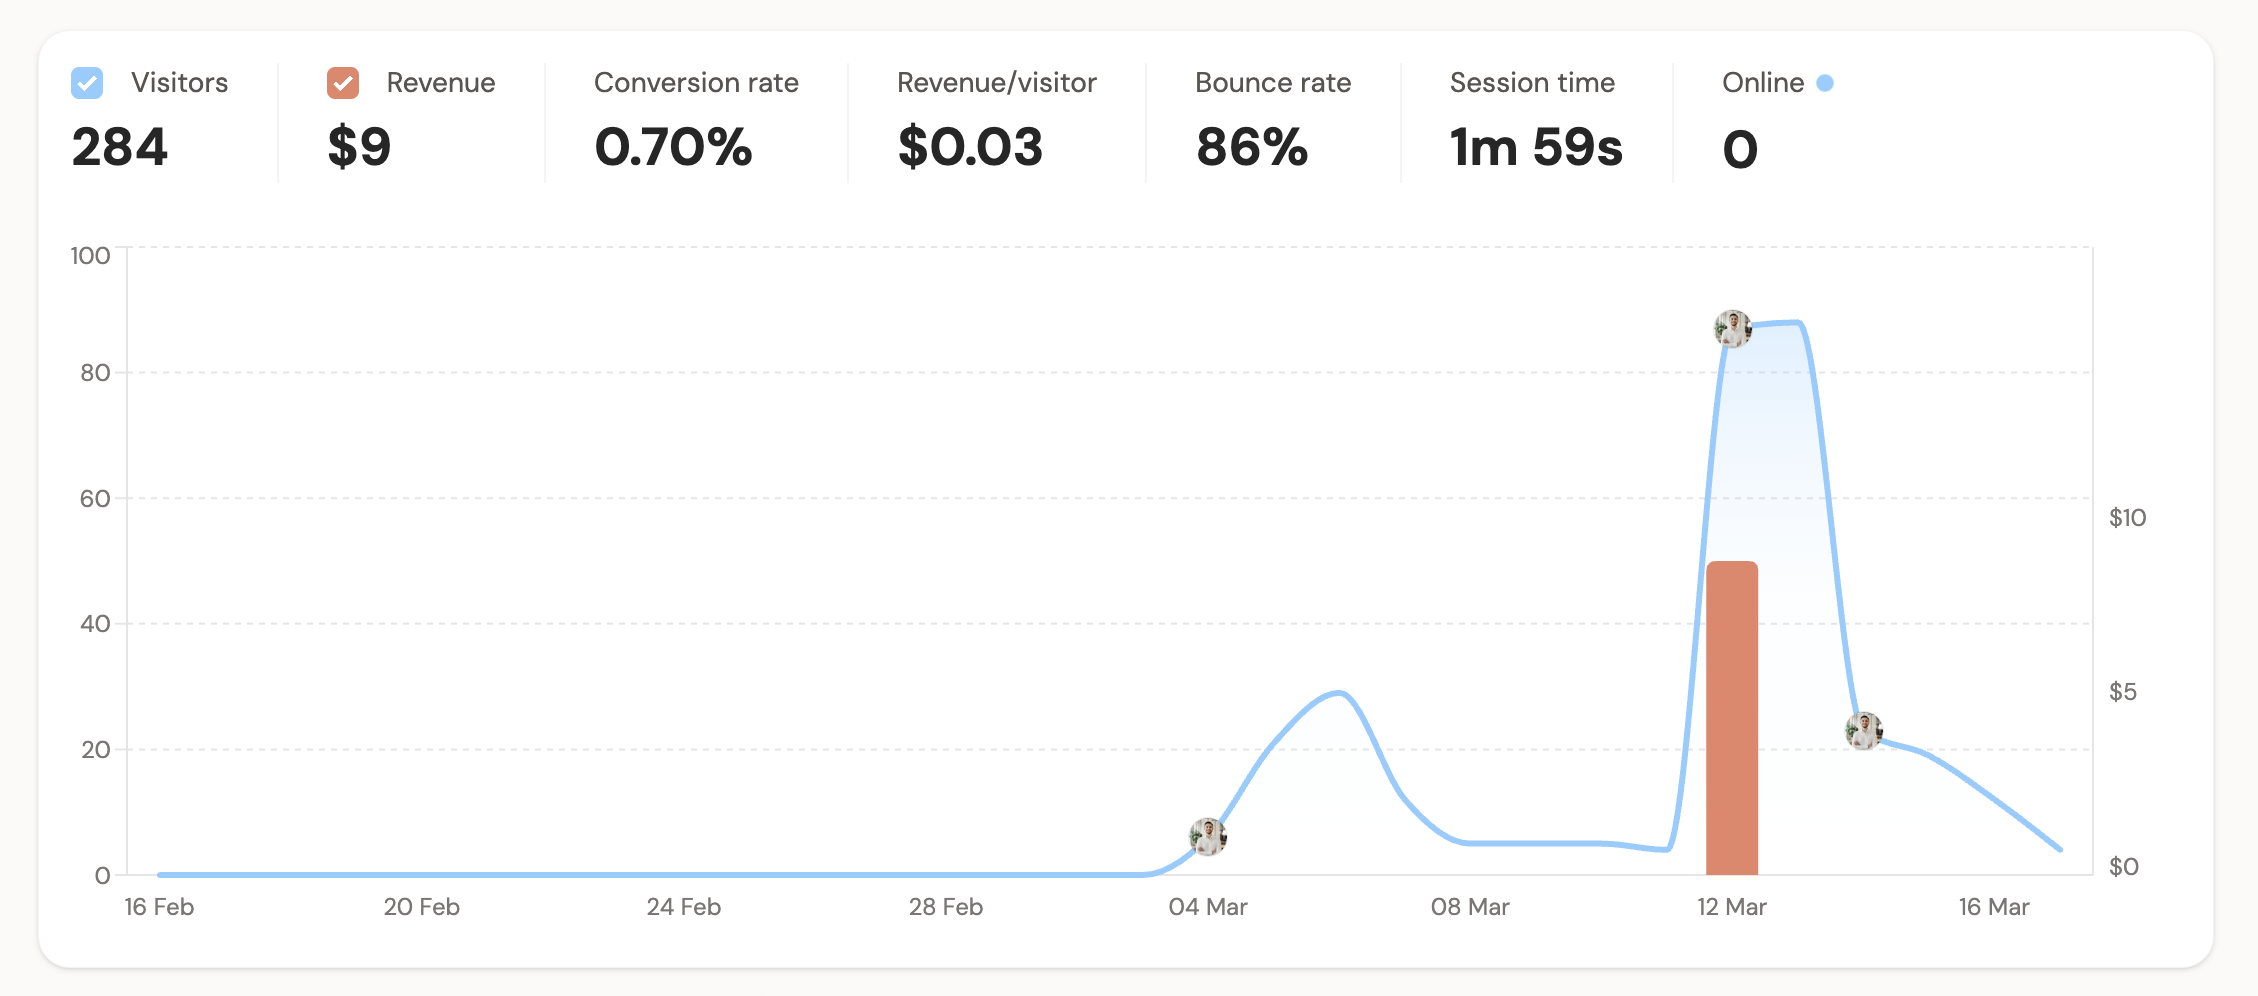Click the Visitors label text

click(179, 83)
